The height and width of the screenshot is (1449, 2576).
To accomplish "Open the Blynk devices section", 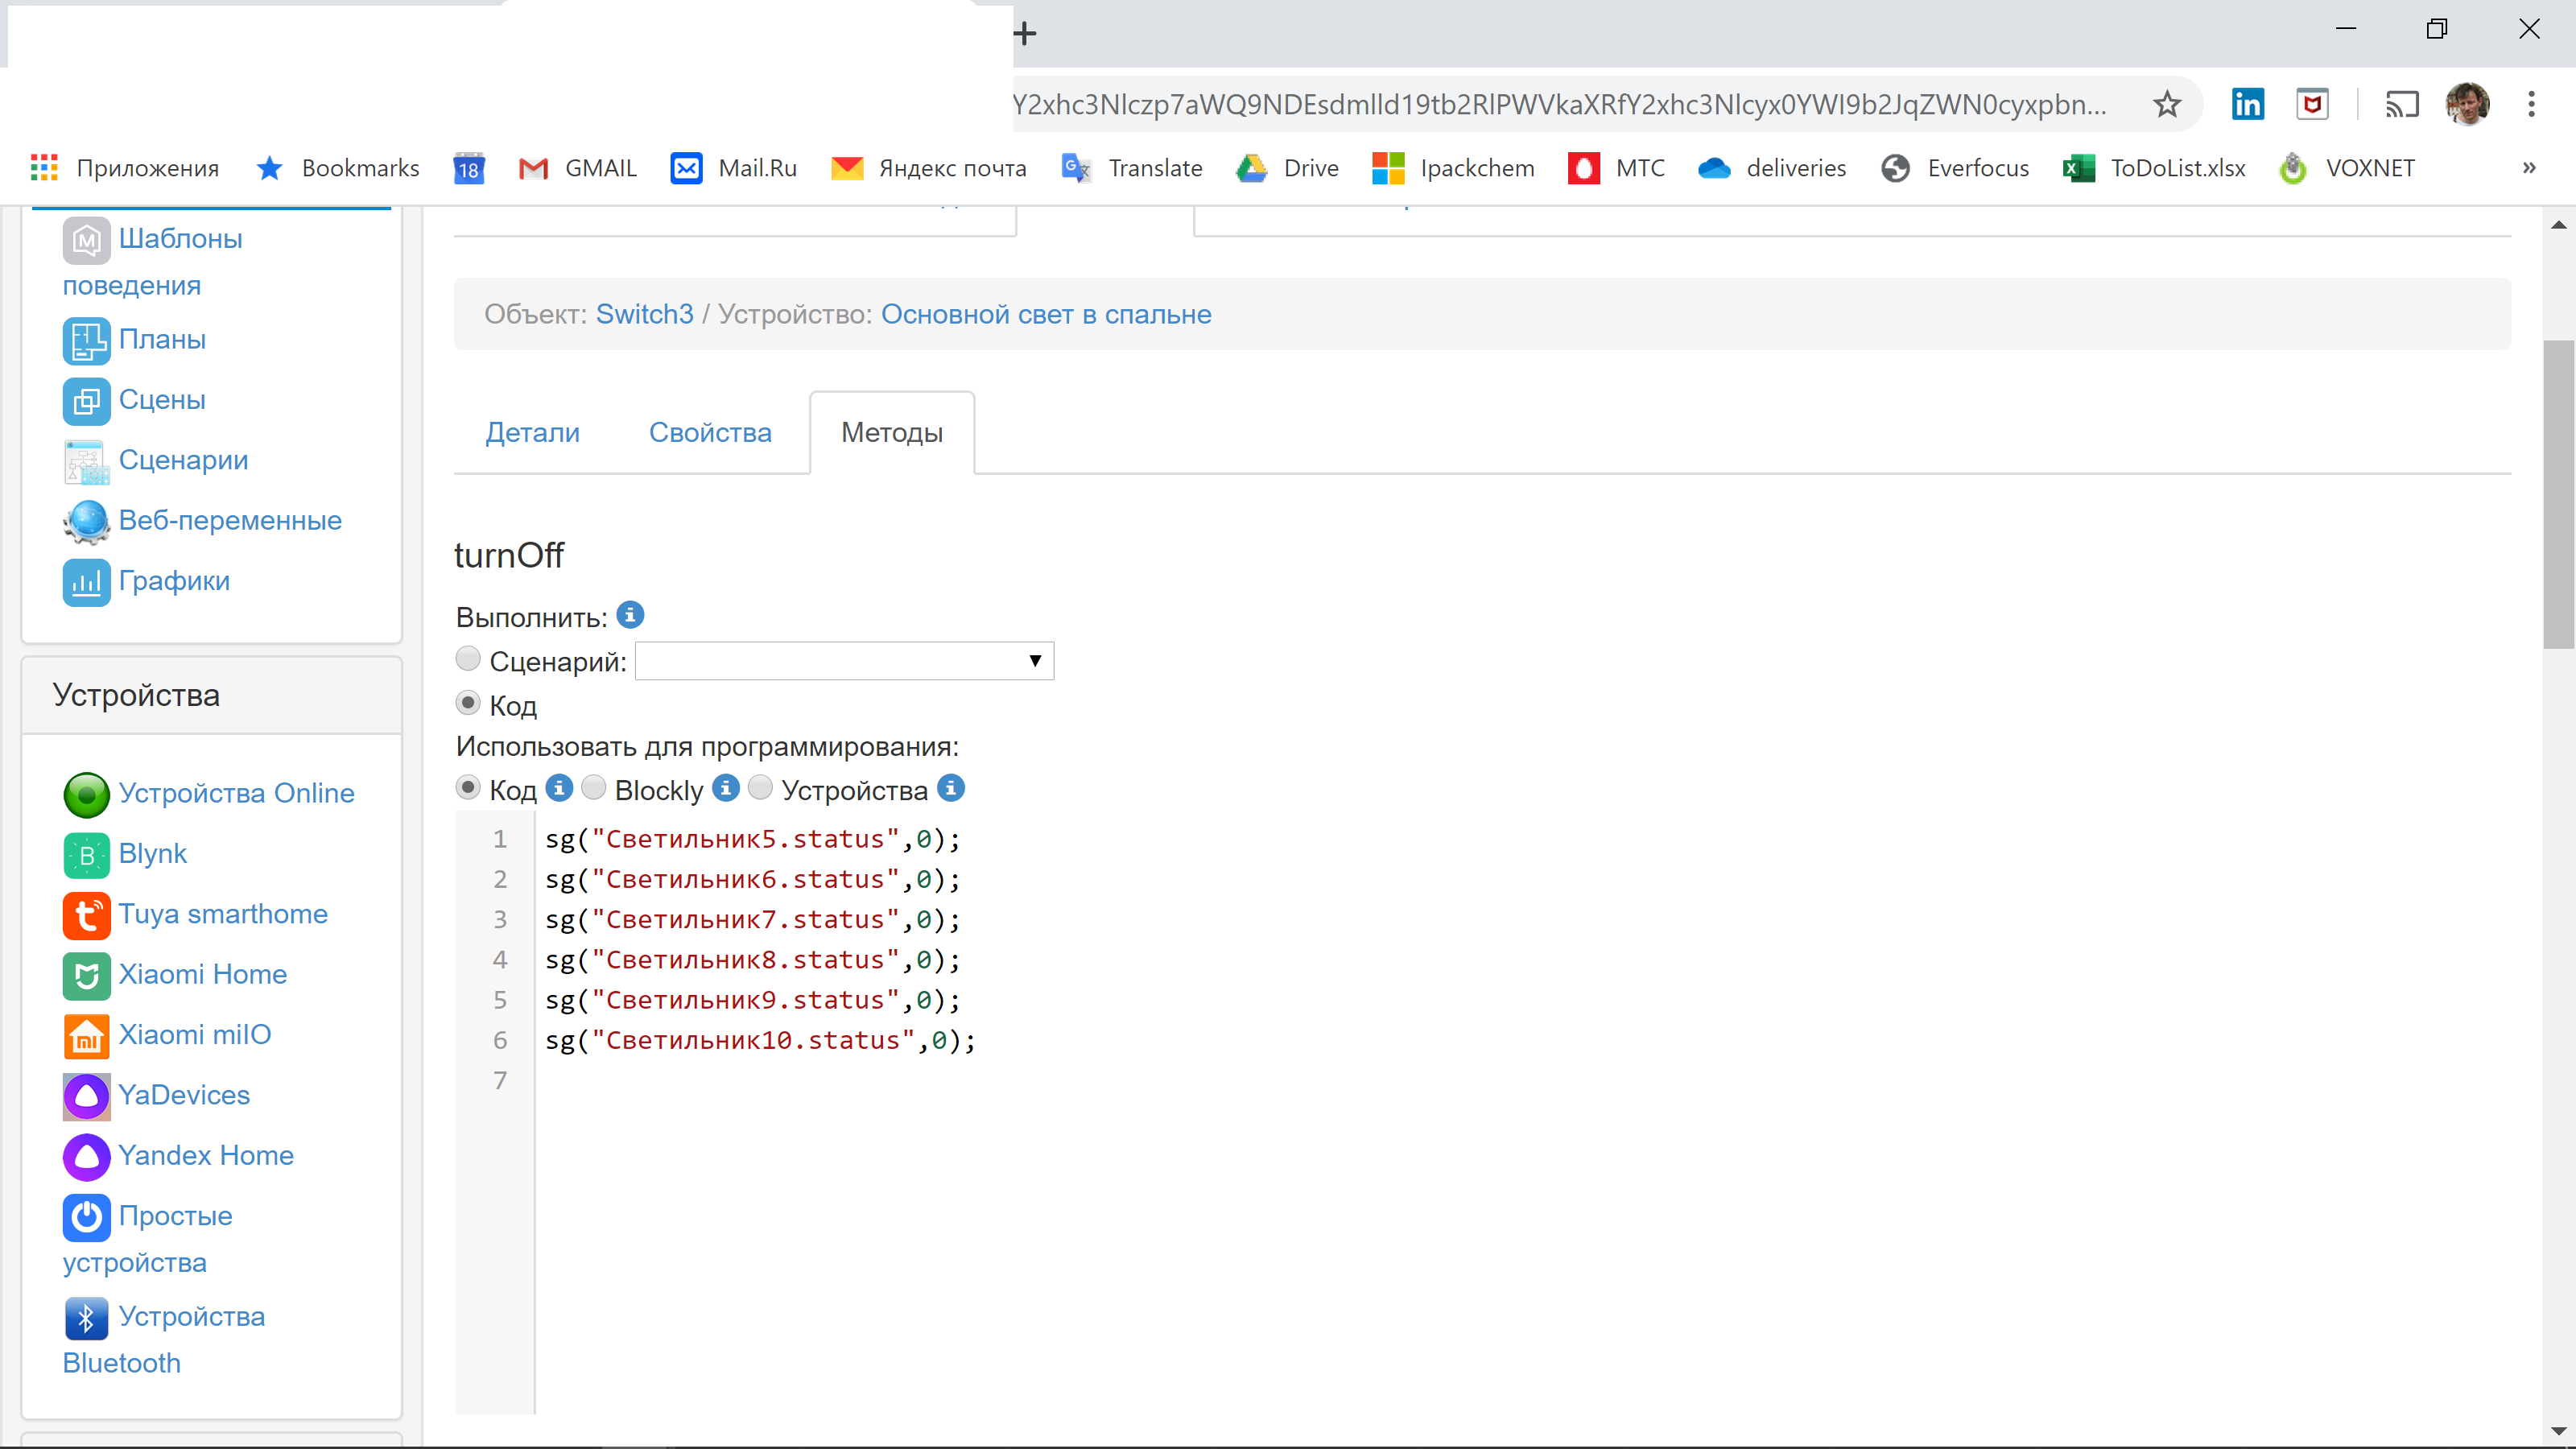I will [152, 854].
